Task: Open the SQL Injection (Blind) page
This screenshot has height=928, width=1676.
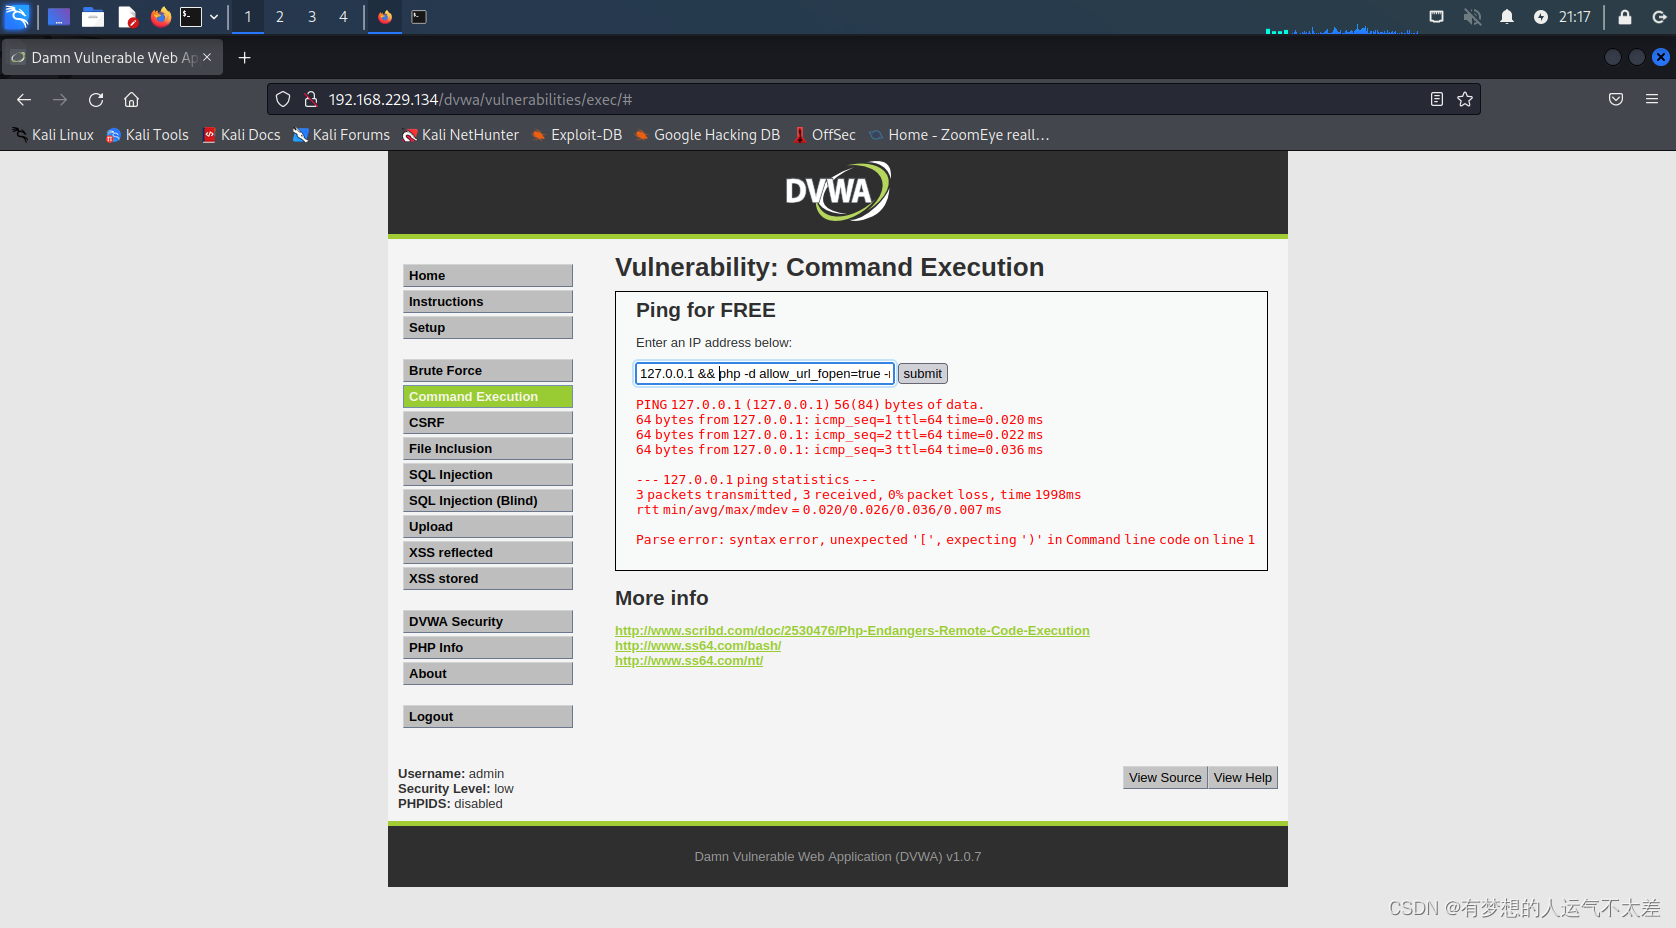Action: click(488, 501)
